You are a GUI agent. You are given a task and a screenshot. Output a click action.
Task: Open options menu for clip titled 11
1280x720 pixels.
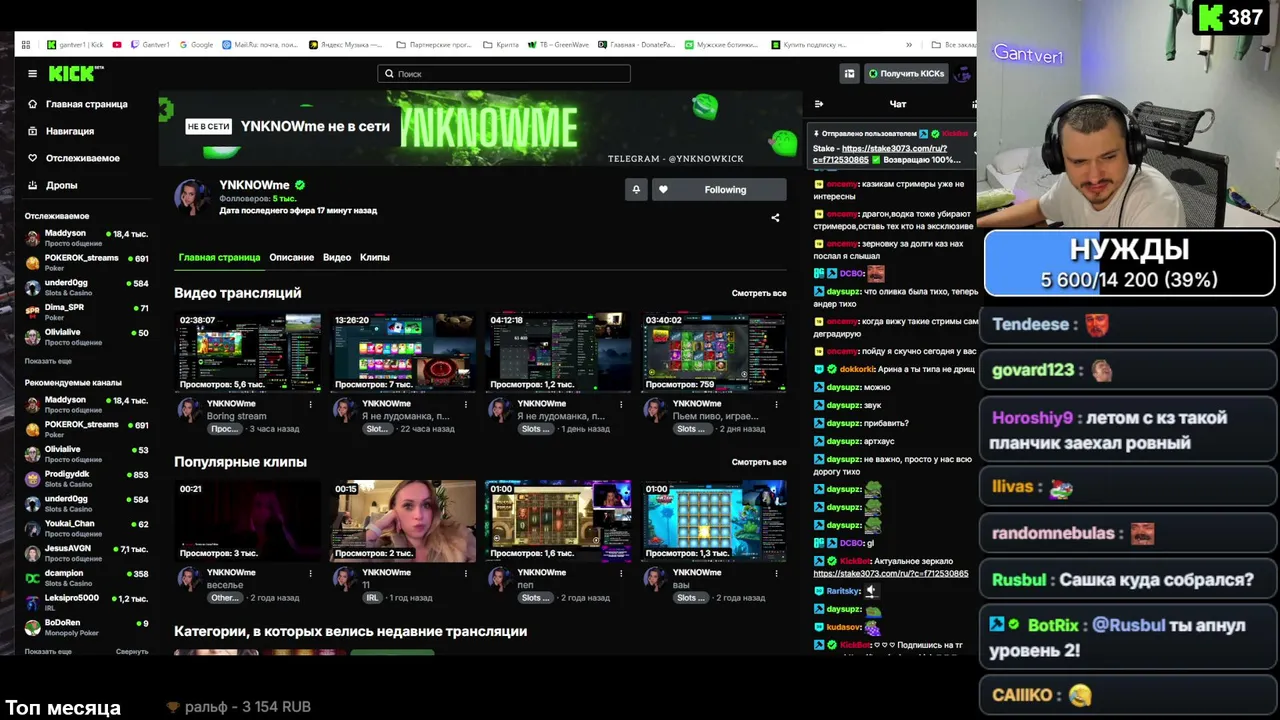click(465, 573)
